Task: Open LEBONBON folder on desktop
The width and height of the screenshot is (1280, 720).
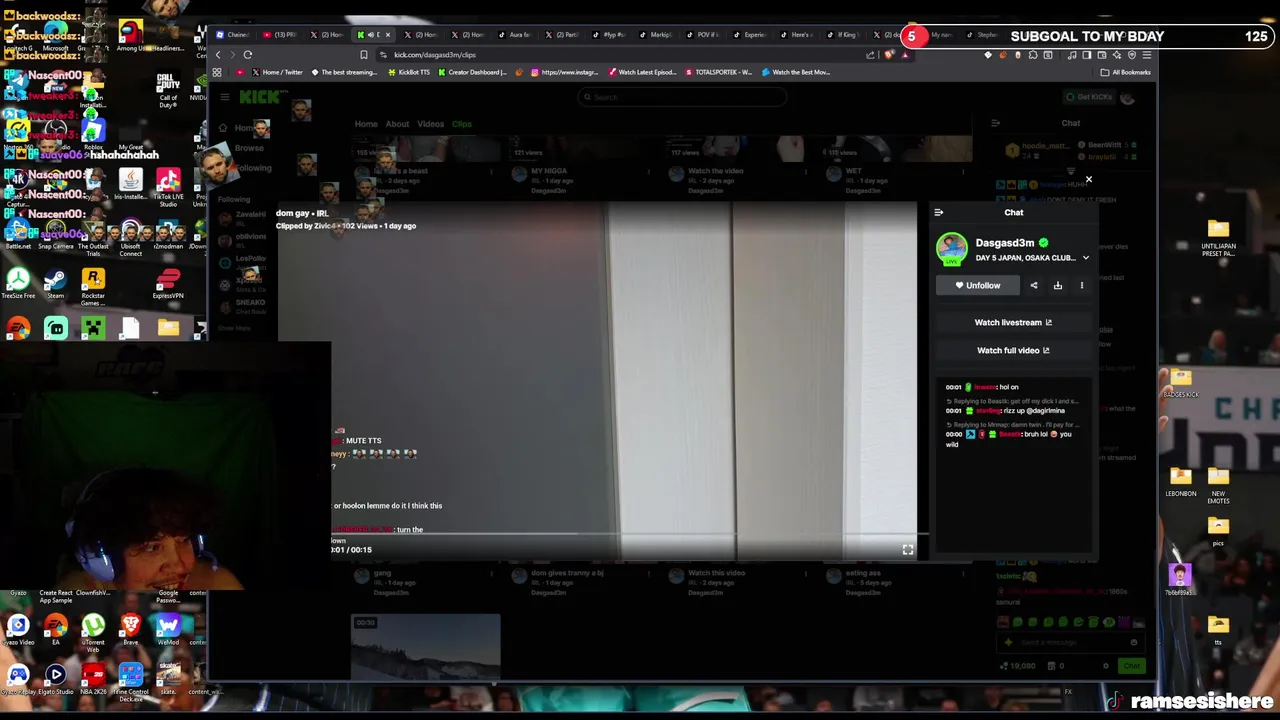Action: [x=1180, y=482]
